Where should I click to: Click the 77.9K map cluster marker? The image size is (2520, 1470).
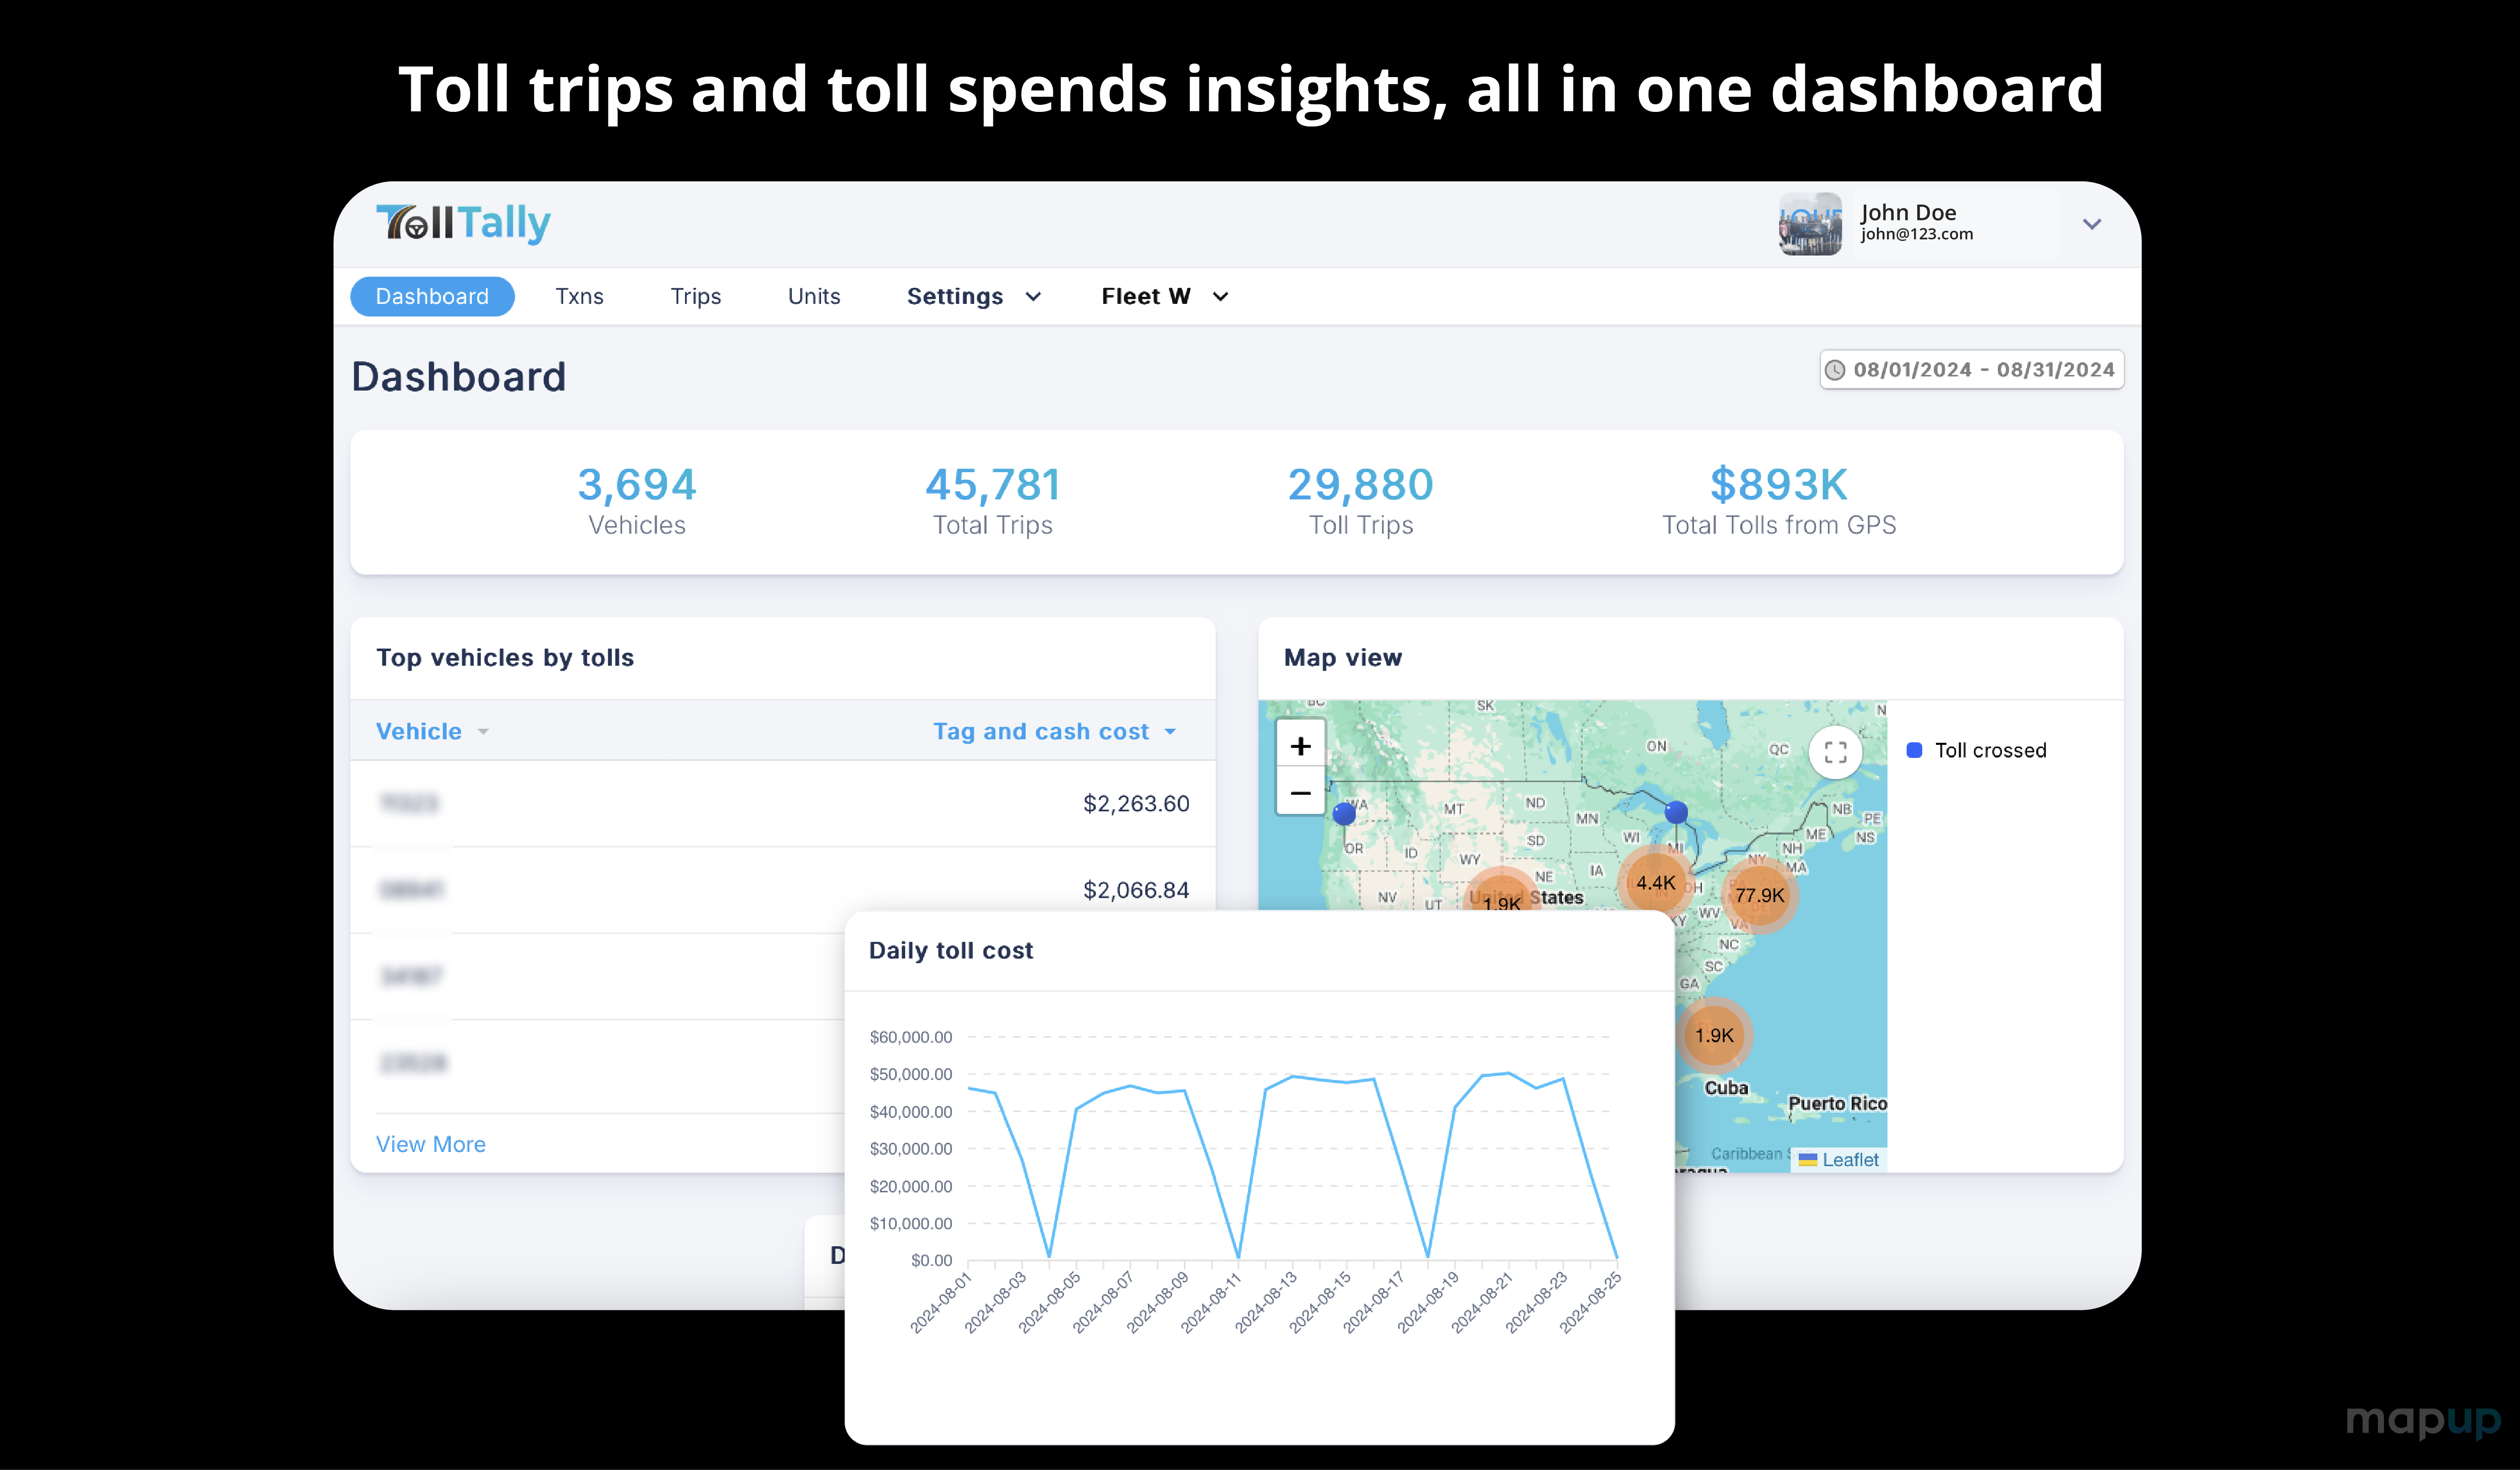pyautogui.click(x=1759, y=895)
